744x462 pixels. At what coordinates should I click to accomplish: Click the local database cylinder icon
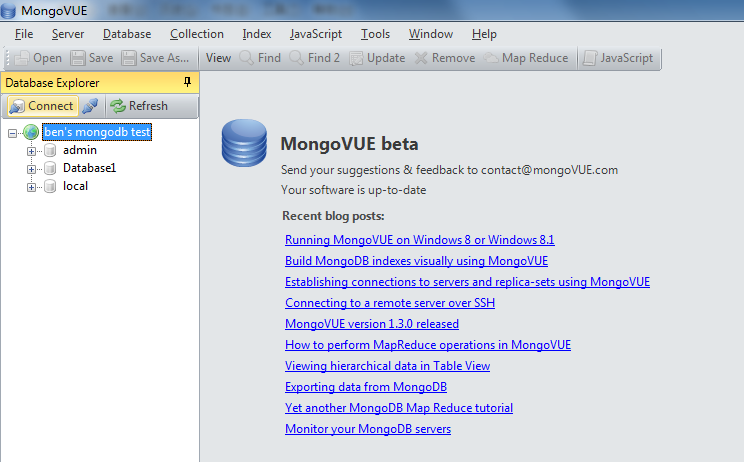pos(50,186)
